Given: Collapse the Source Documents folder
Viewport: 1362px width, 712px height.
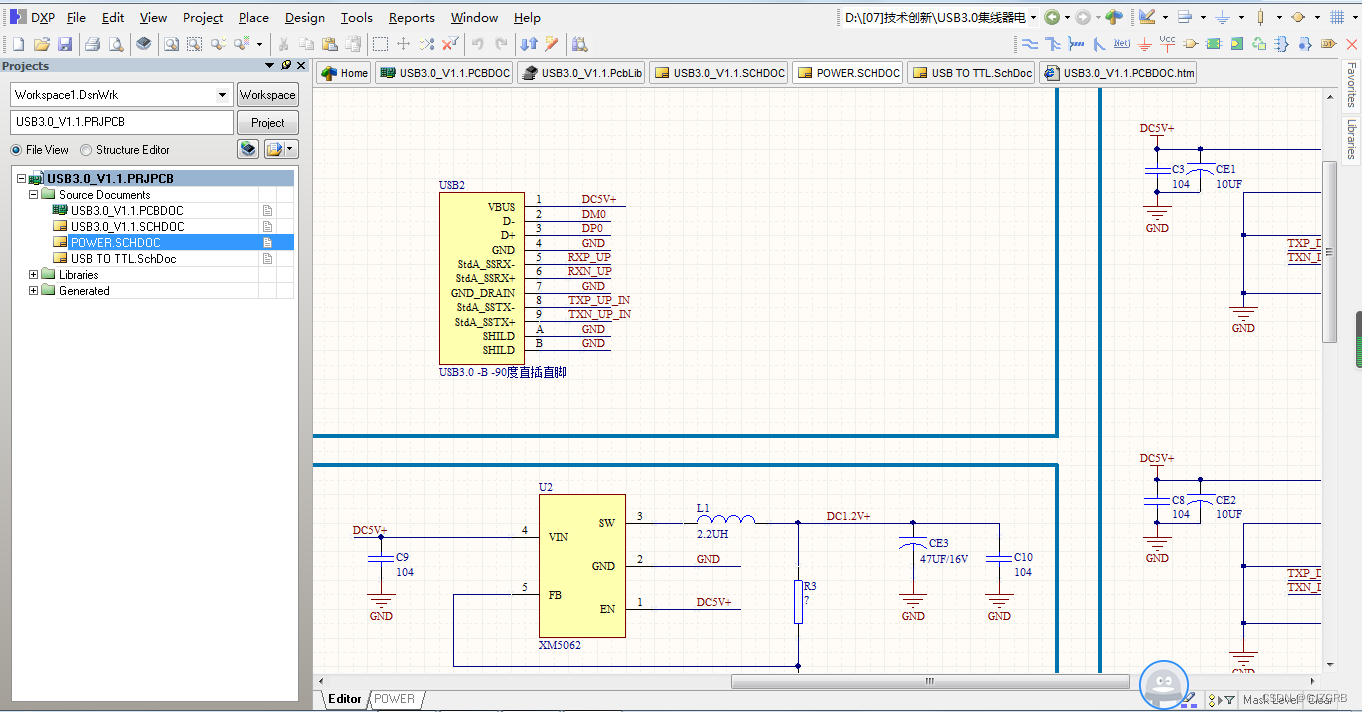Looking at the screenshot, I should (34, 195).
